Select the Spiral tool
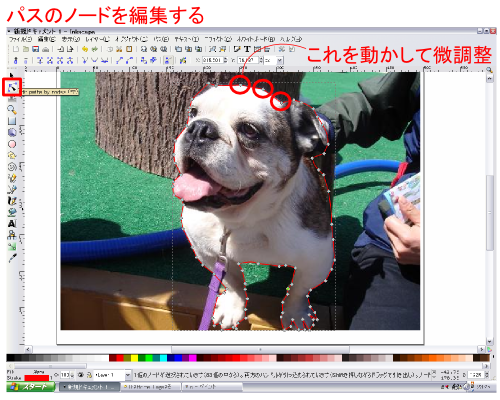Screen dimensions: 500x400 (12, 167)
